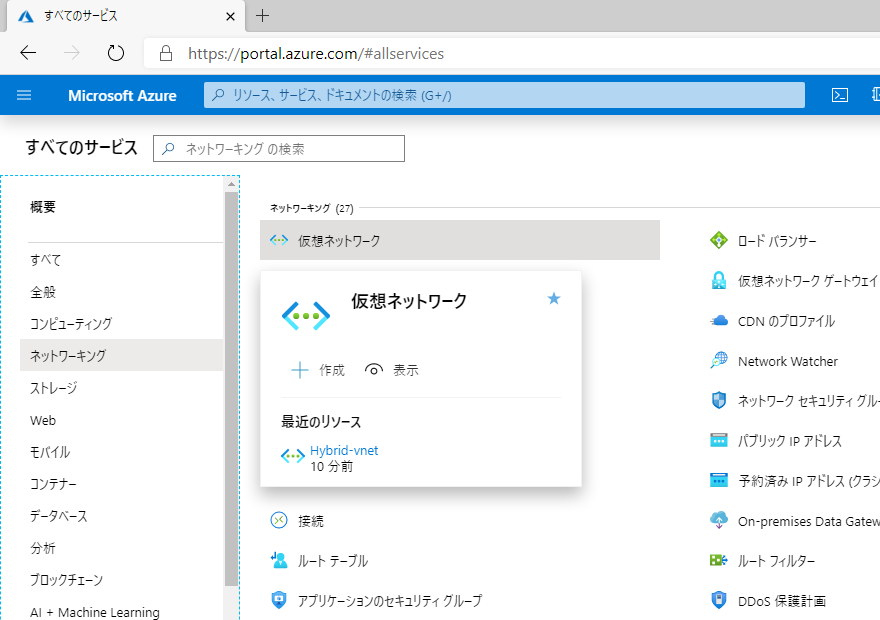The width and height of the screenshot is (880, 620).
Task: Reload the page with the browser refresh button
Action: (116, 53)
